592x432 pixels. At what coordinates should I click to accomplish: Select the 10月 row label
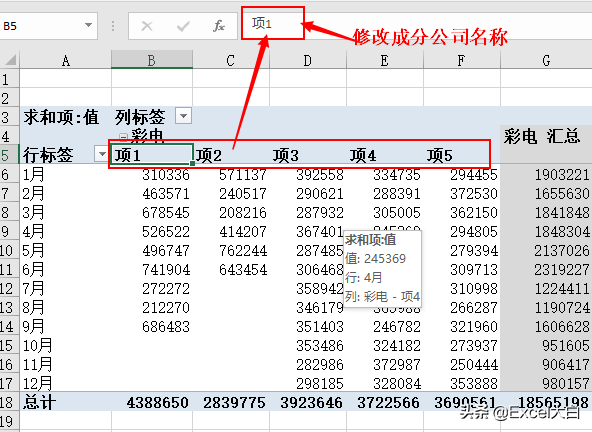pos(65,345)
